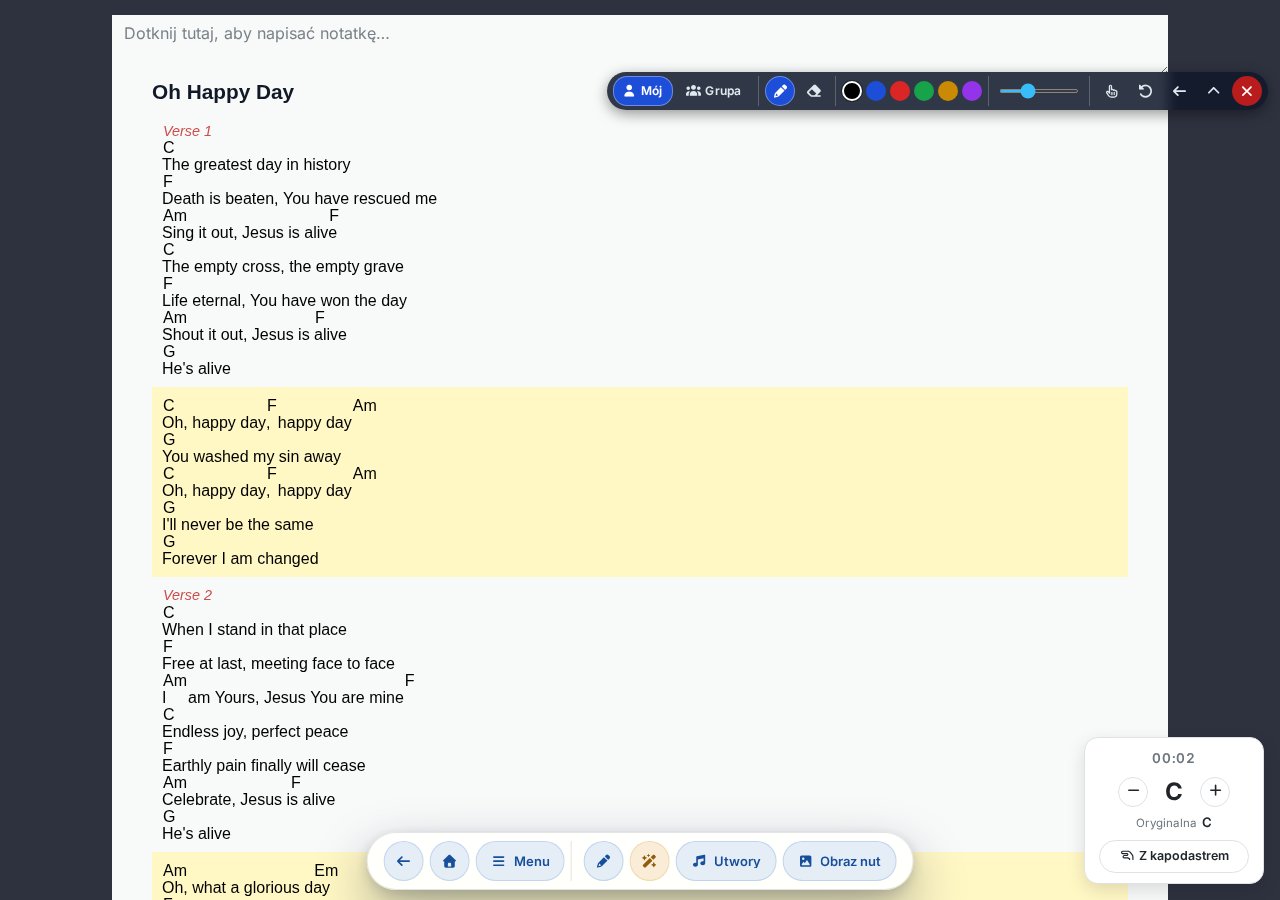1280x900 pixels.
Task: Click the lyric 'The empty cross, the empty grave'
Action: [283, 267]
